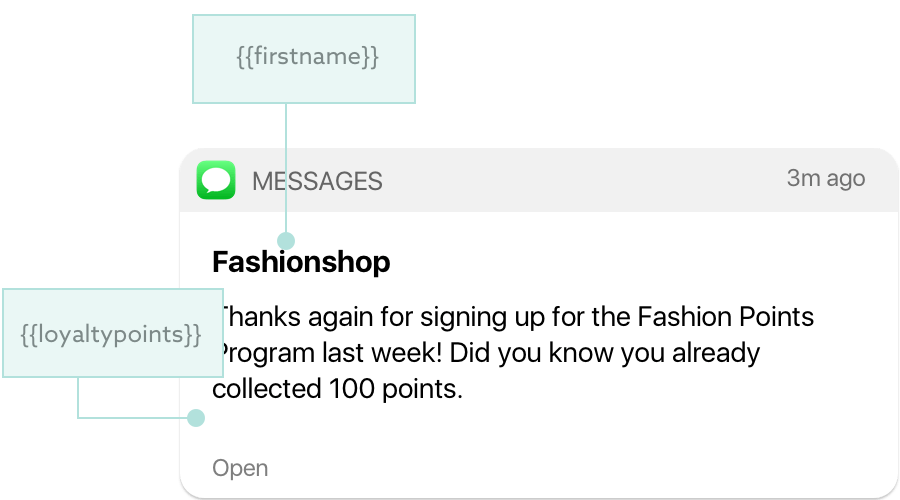
Task: Select the {{loyaltypoints}} placeholder tag
Action: tap(111, 334)
